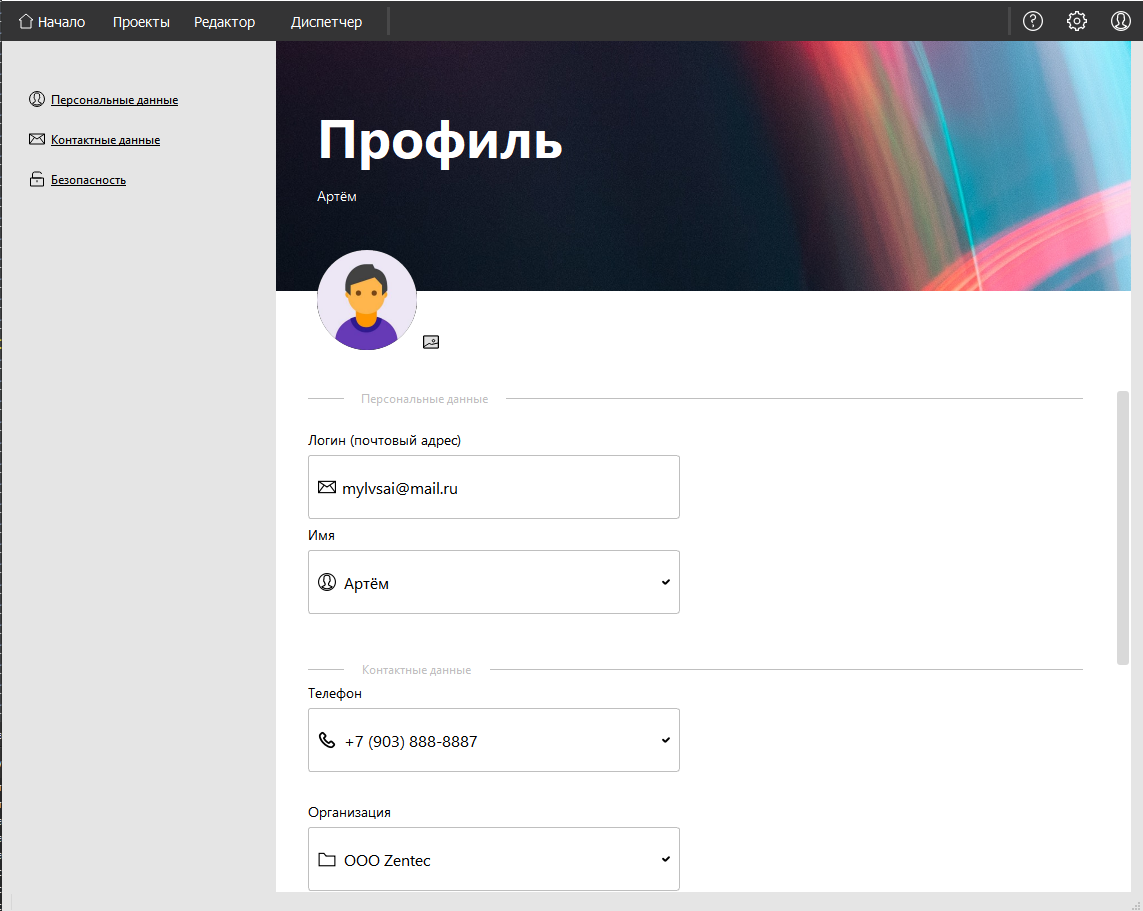Open the help question-mark icon

click(x=1033, y=20)
